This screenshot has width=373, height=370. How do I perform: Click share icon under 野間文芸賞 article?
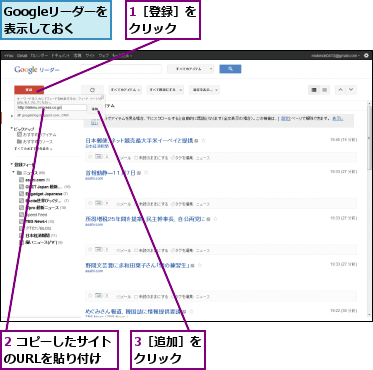tap(99, 296)
